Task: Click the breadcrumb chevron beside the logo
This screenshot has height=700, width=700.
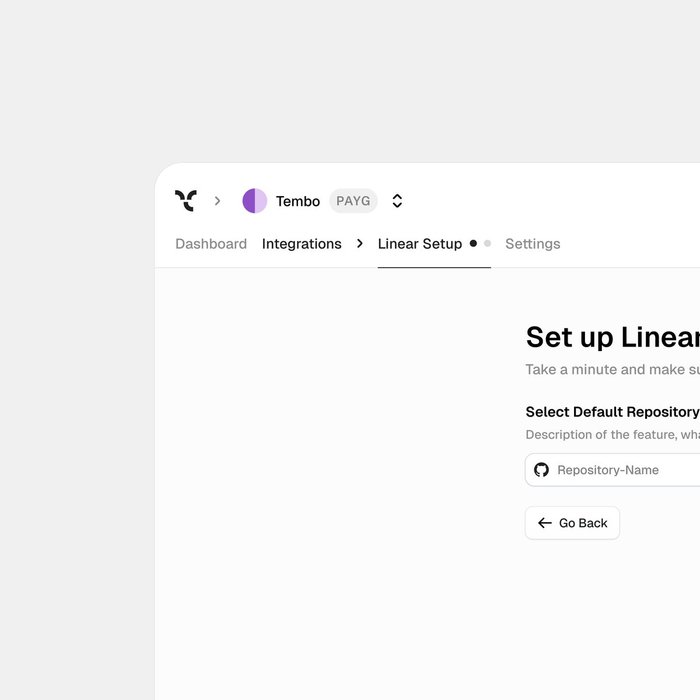Action: pyautogui.click(x=217, y=201)
